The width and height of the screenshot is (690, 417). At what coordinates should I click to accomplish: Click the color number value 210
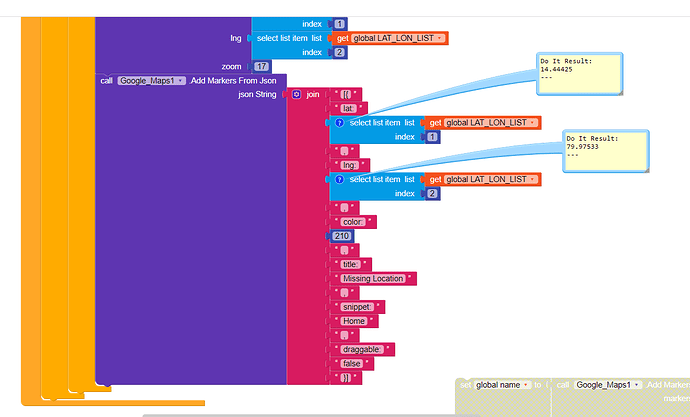[x=341, y=236]
